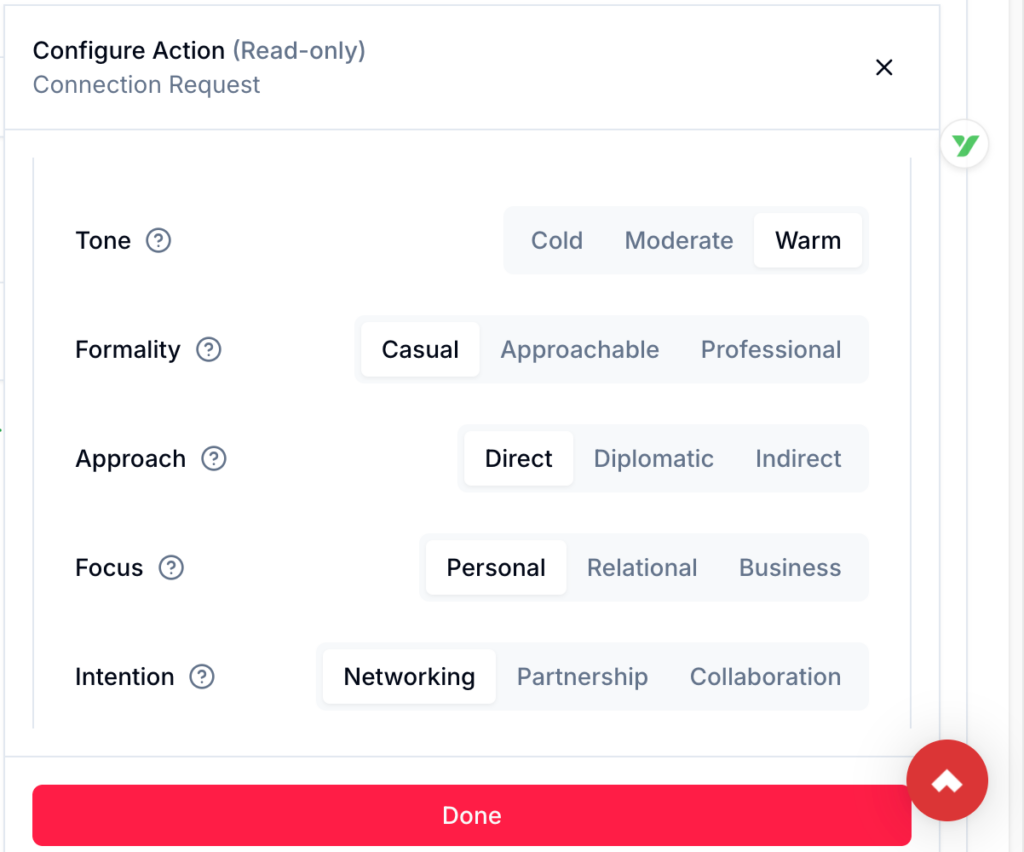Select Partnership as the intention
This screenshot has width=1024, height=852.
pos(582,677)
